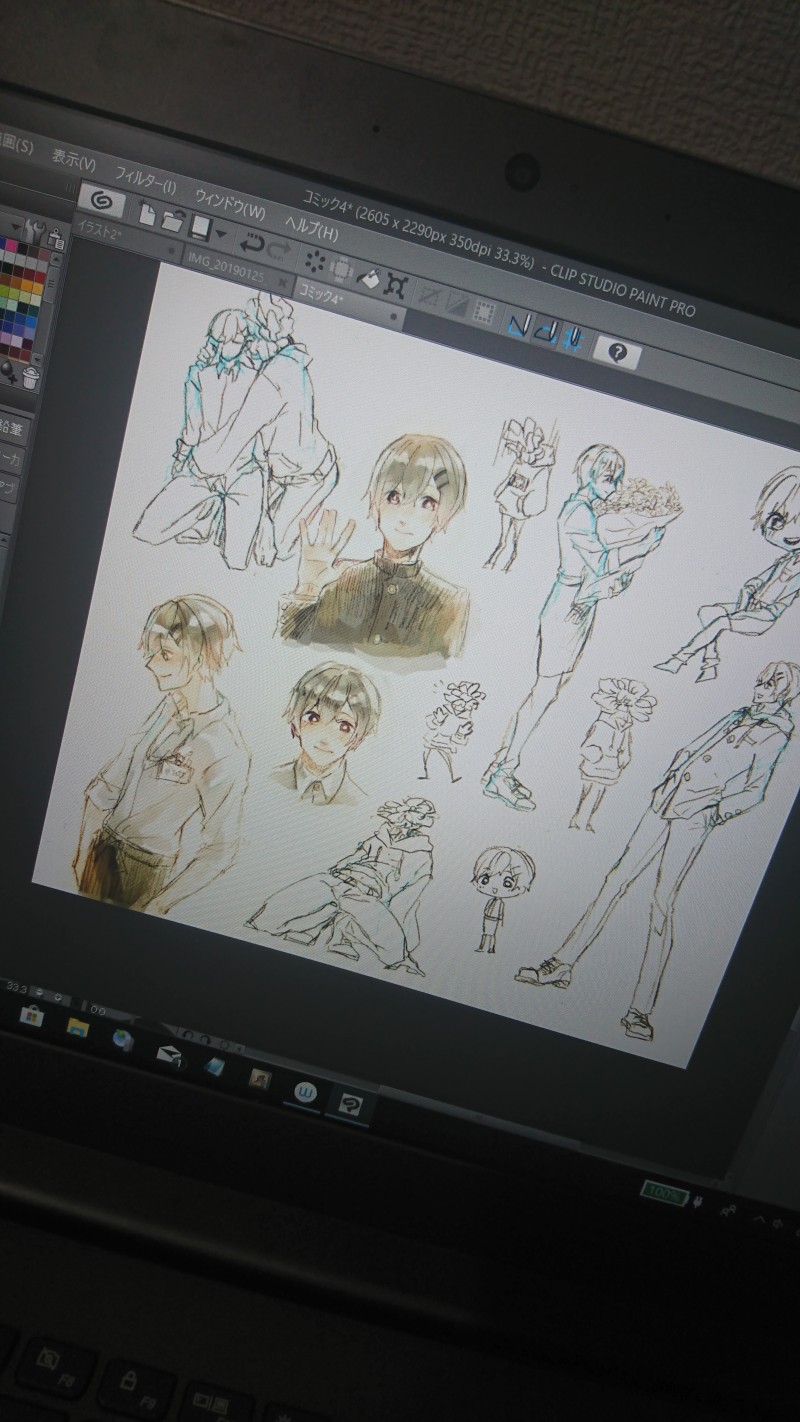The height and width of the screenshot is (1422, 800).
Task: Toggle show selection border icon
Action: tap(484, 312)
